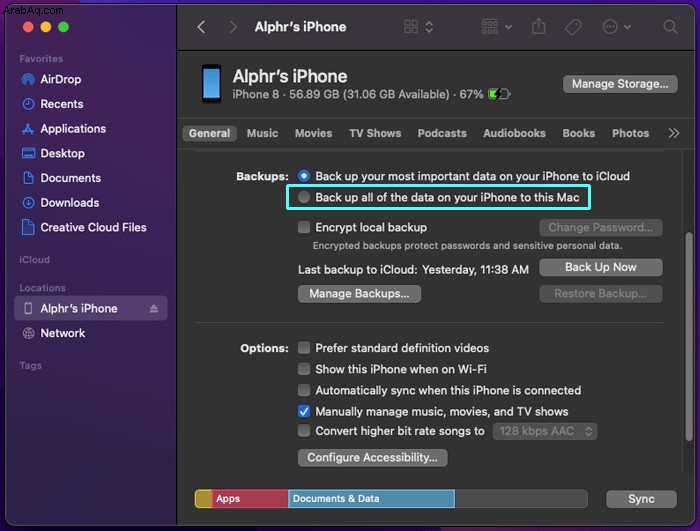Click the Share icon in toolbar
The image size is (700, 531).
click(539, 27)
